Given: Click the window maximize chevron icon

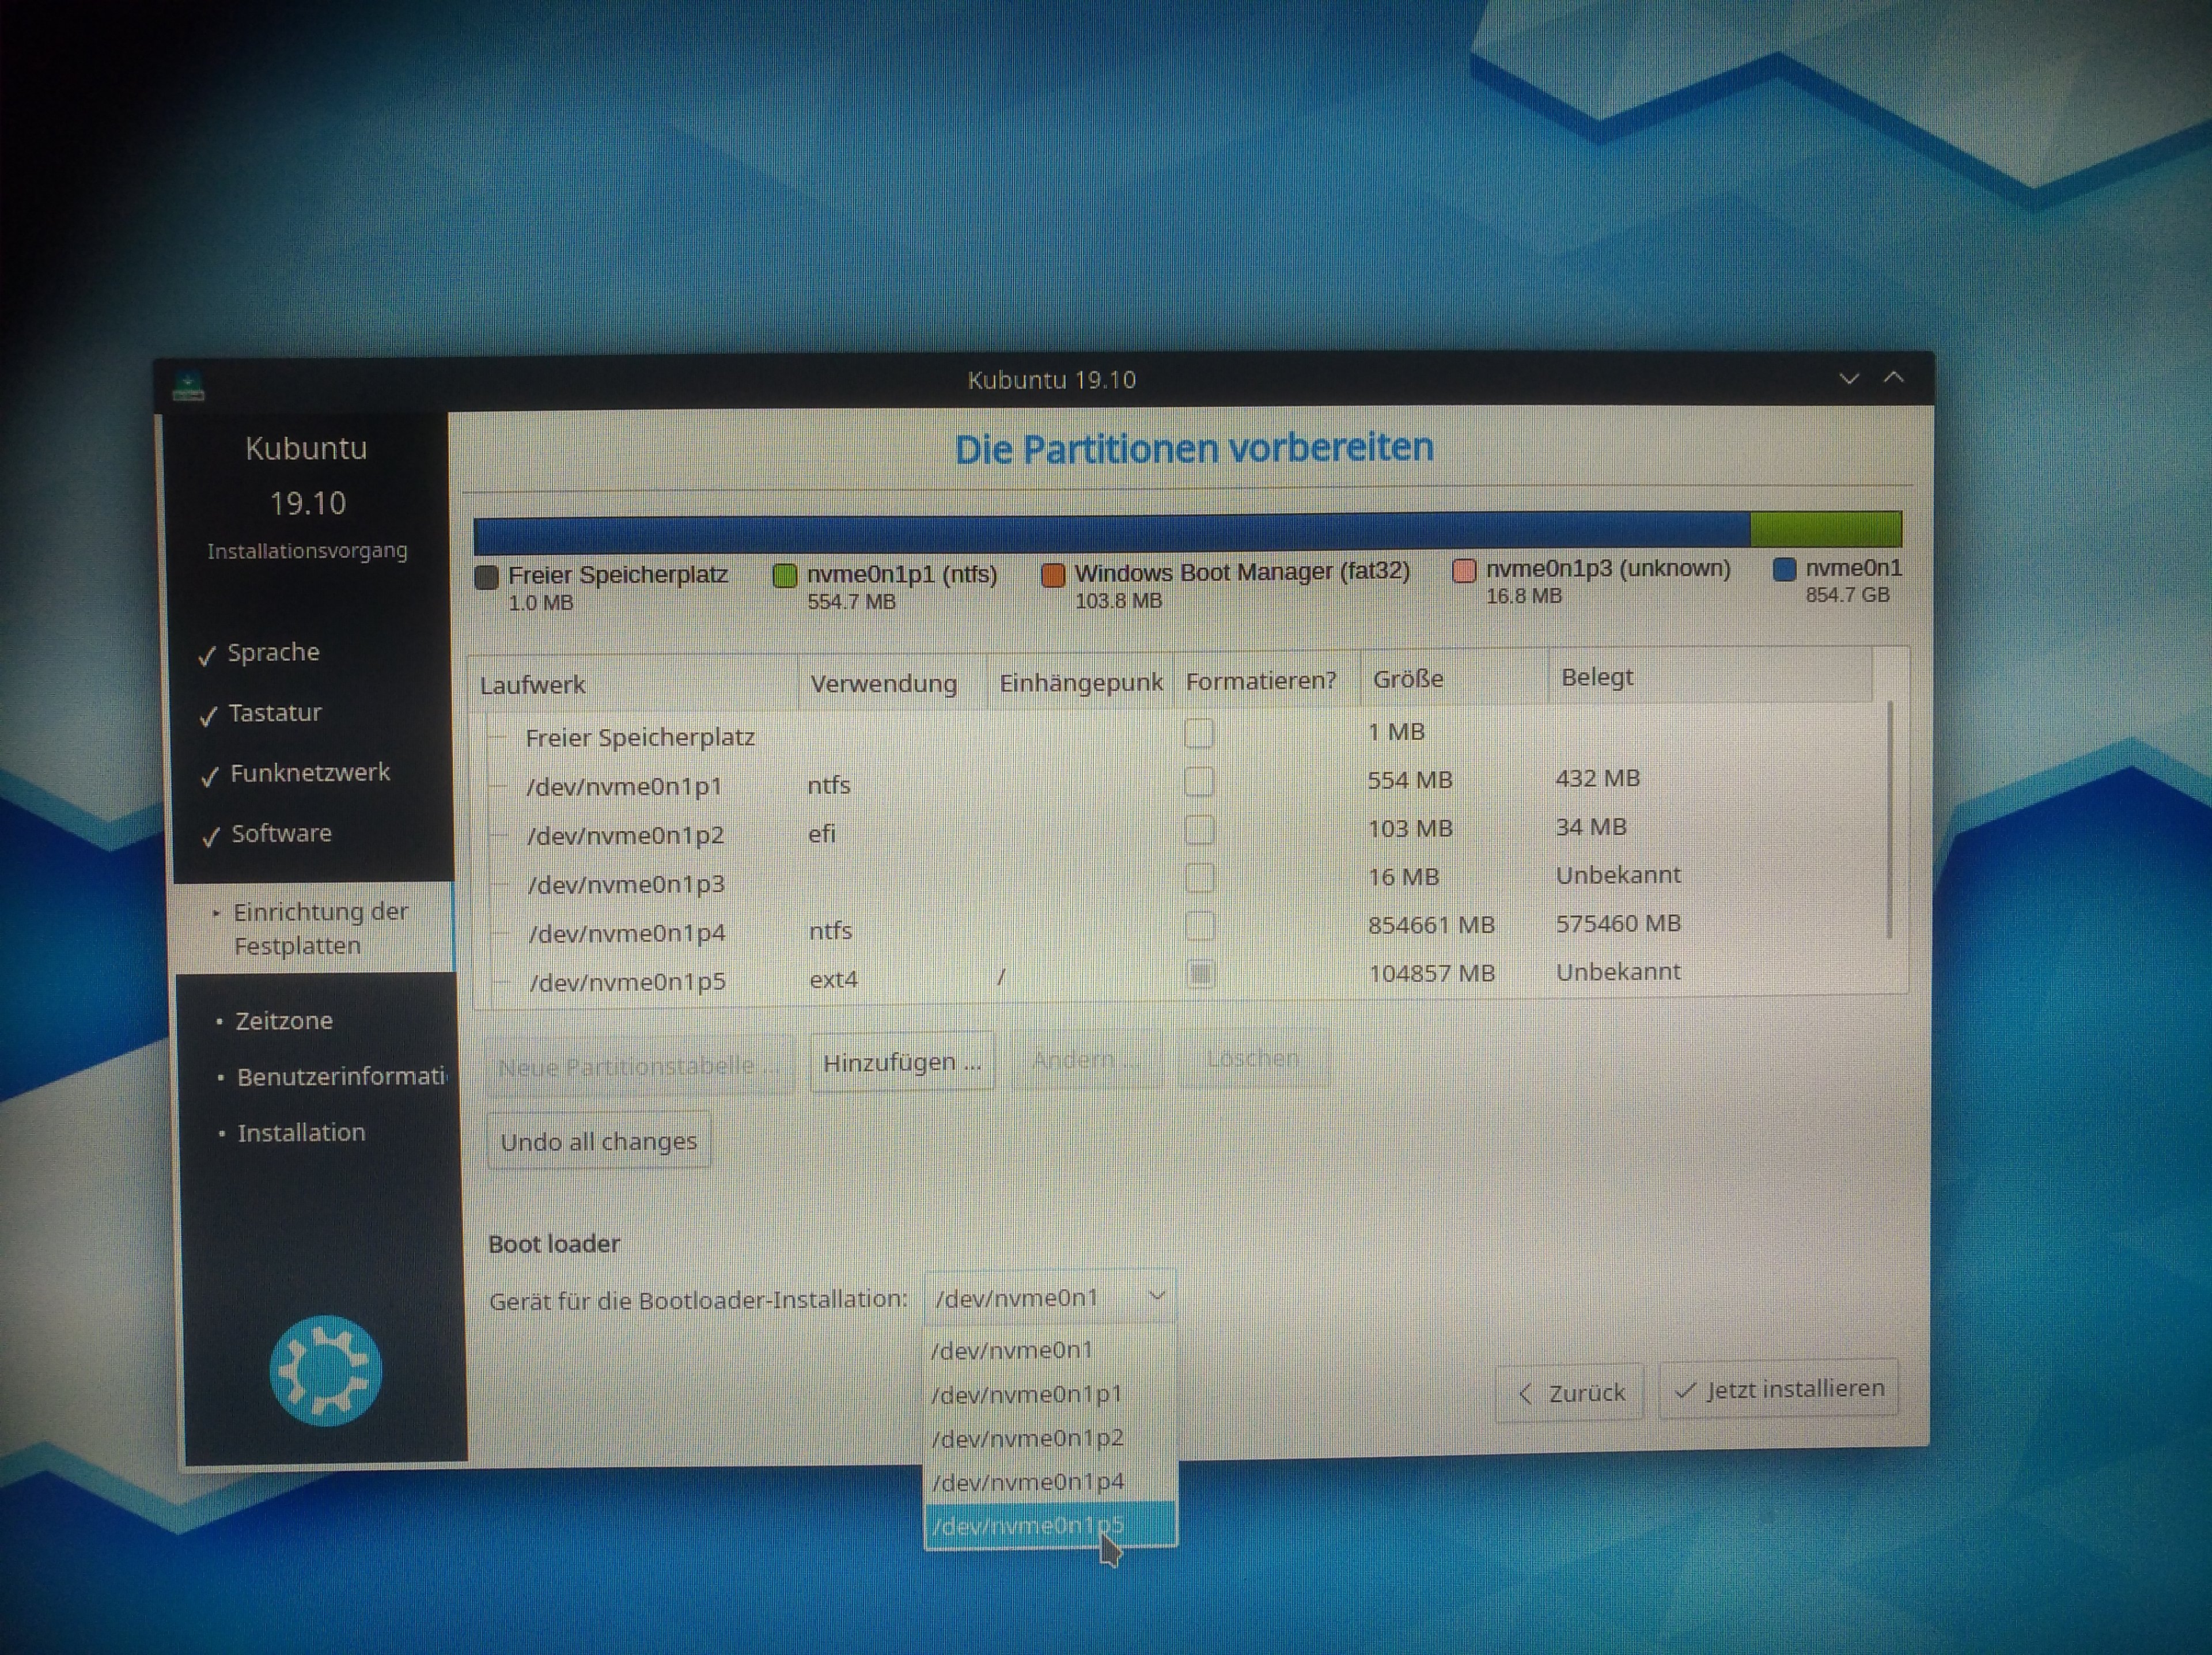Looking at the screenshot, I should point(1893,377).
